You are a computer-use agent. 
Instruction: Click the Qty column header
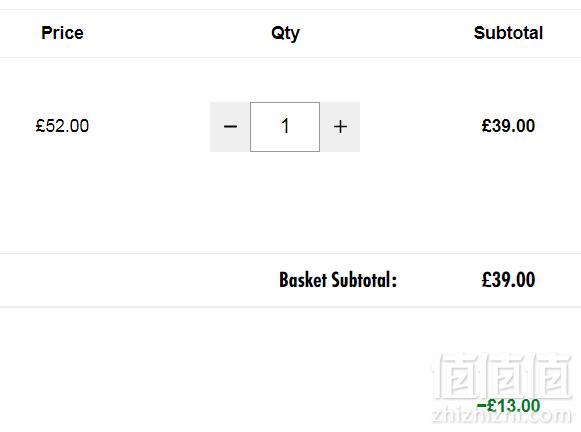click(x=285, y=33)
